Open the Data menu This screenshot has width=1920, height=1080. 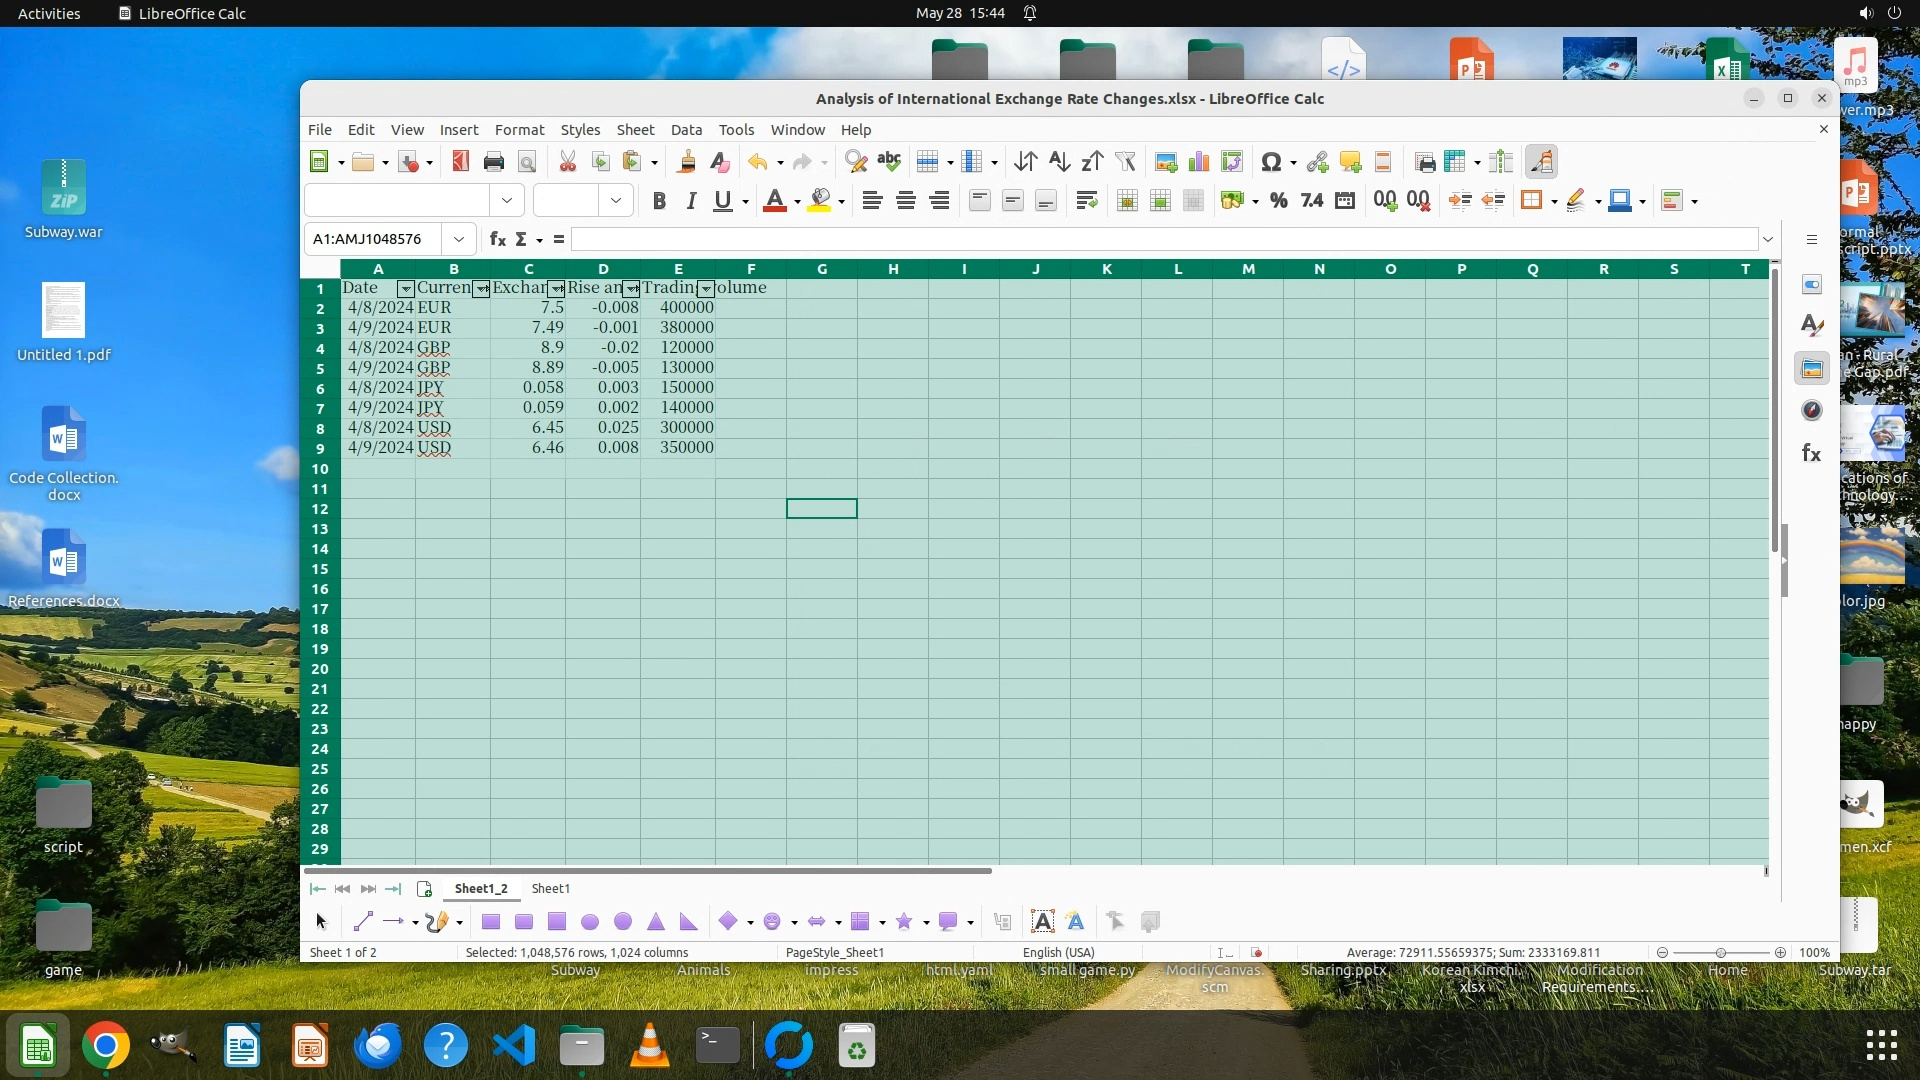coord(685,130)
